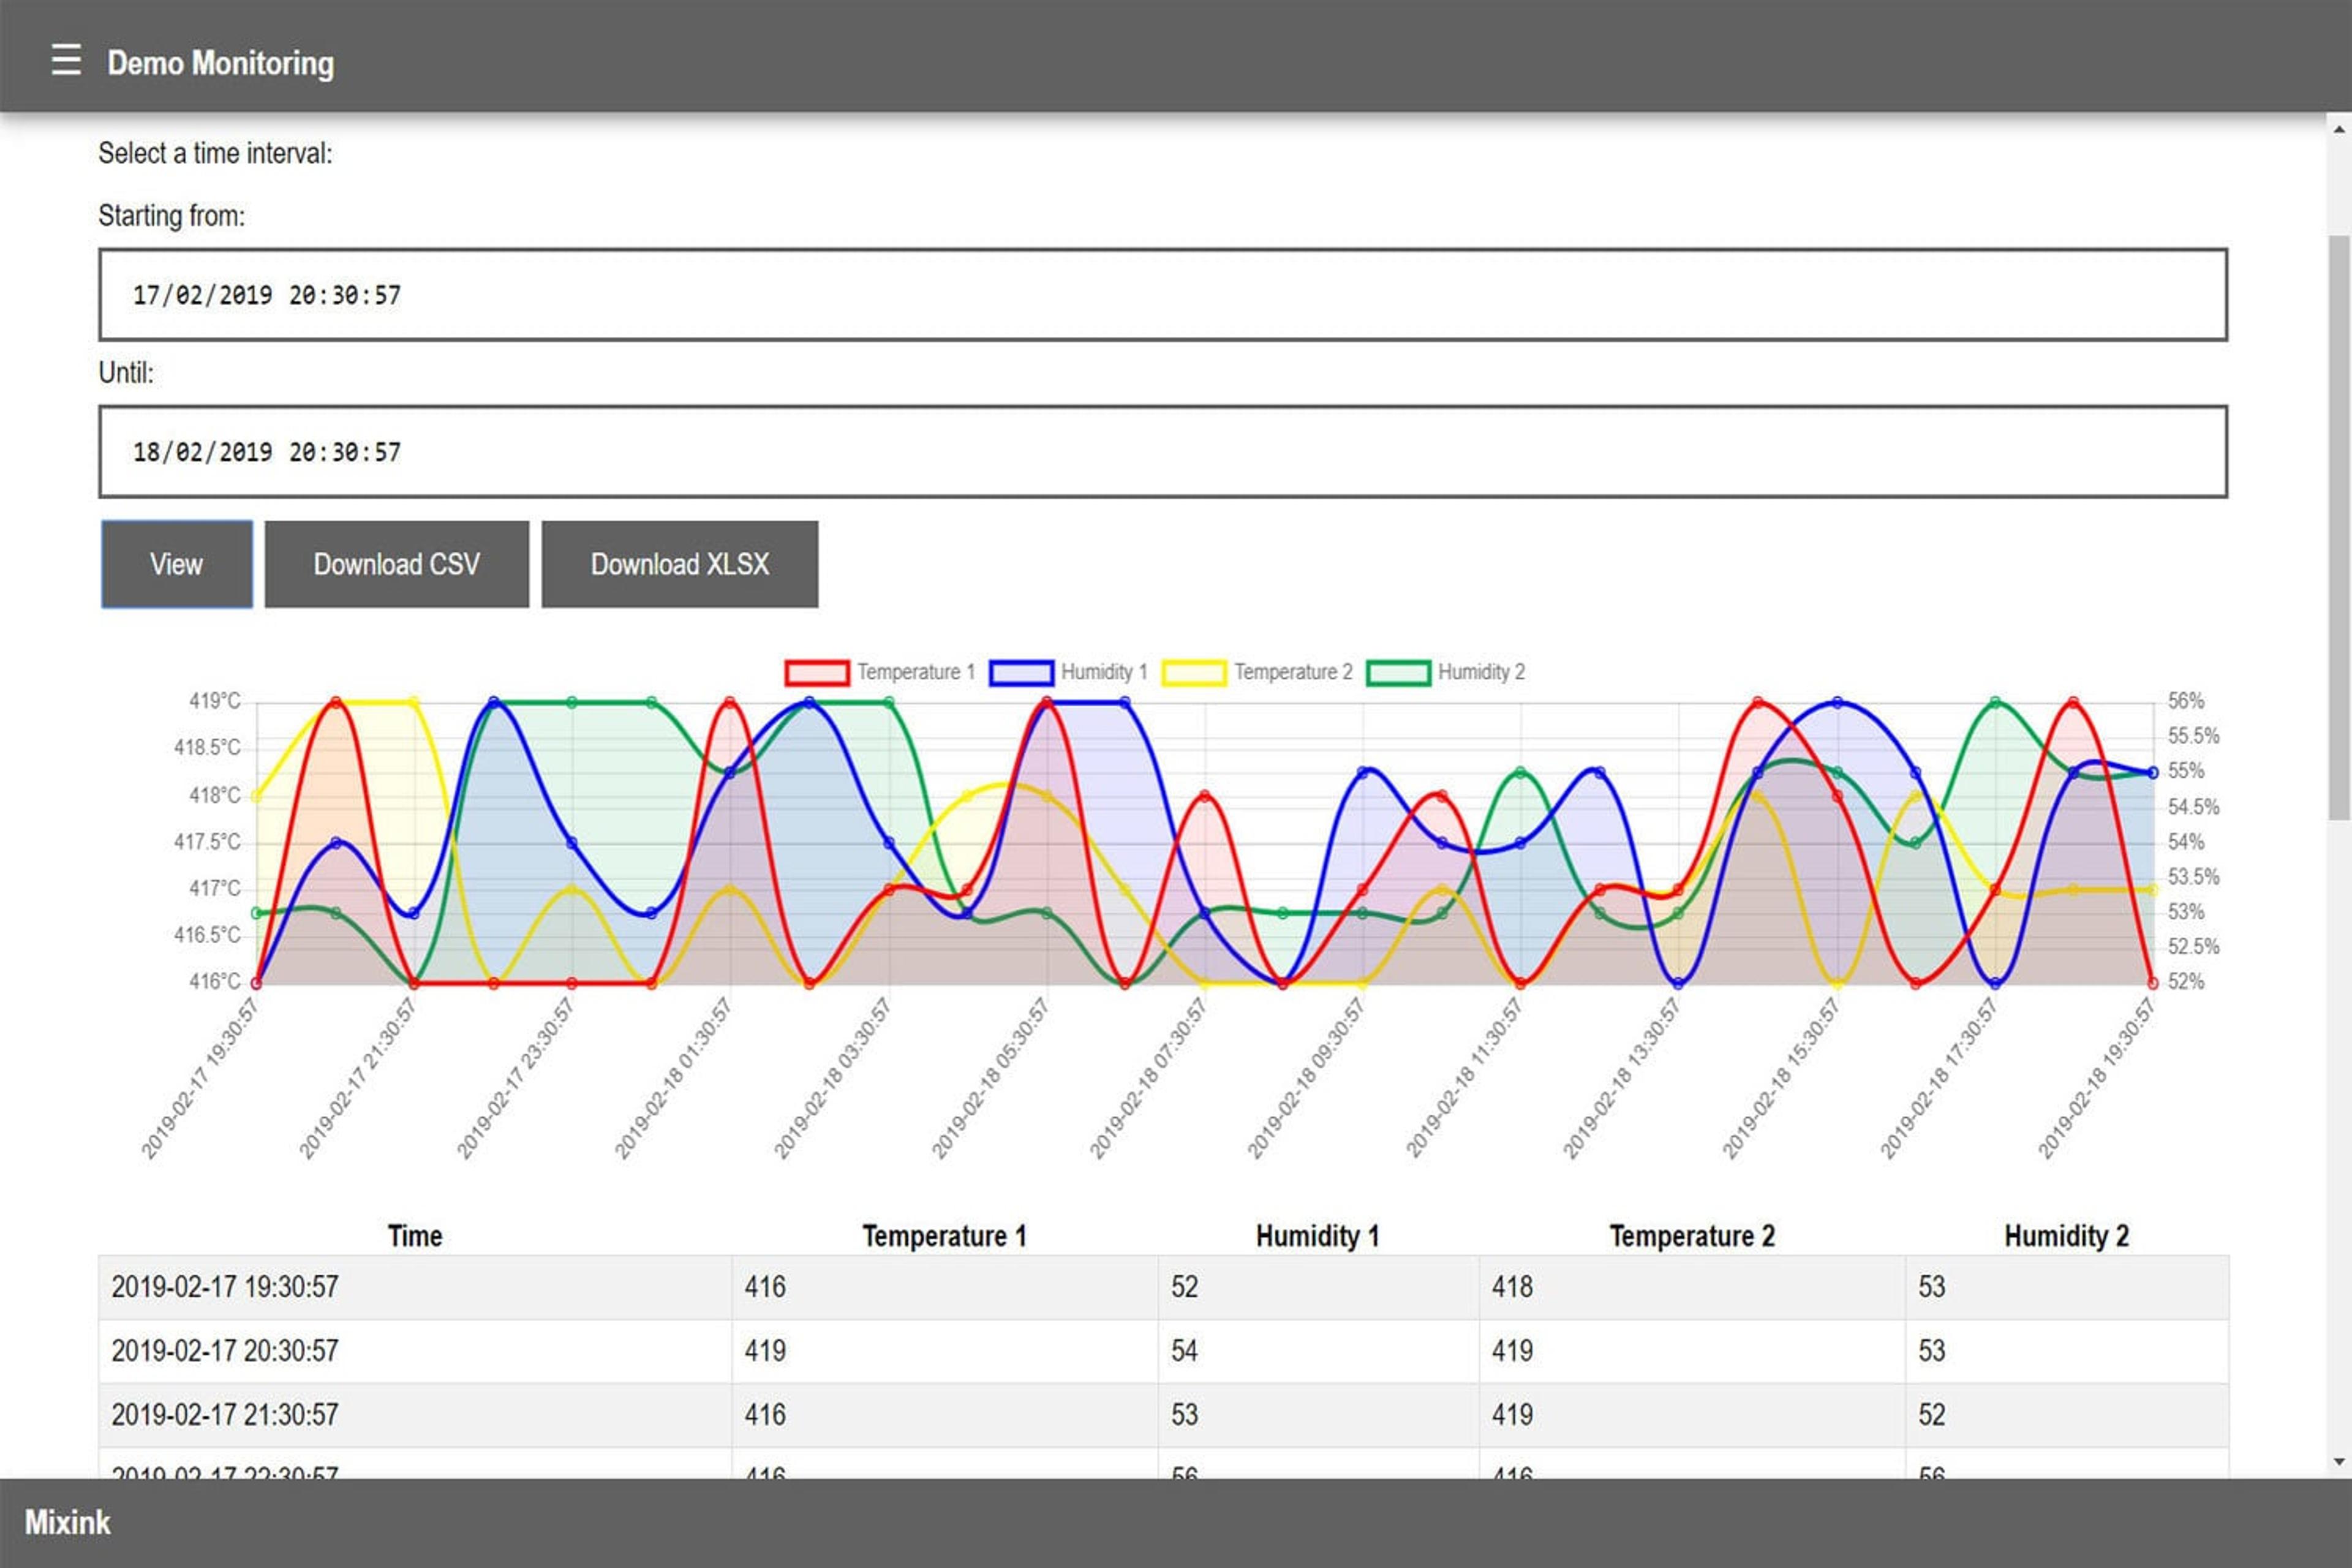
Task: Toggle Humidity 2 green legend swatch
Action: pyautogui.click(x=1398, y=672)
